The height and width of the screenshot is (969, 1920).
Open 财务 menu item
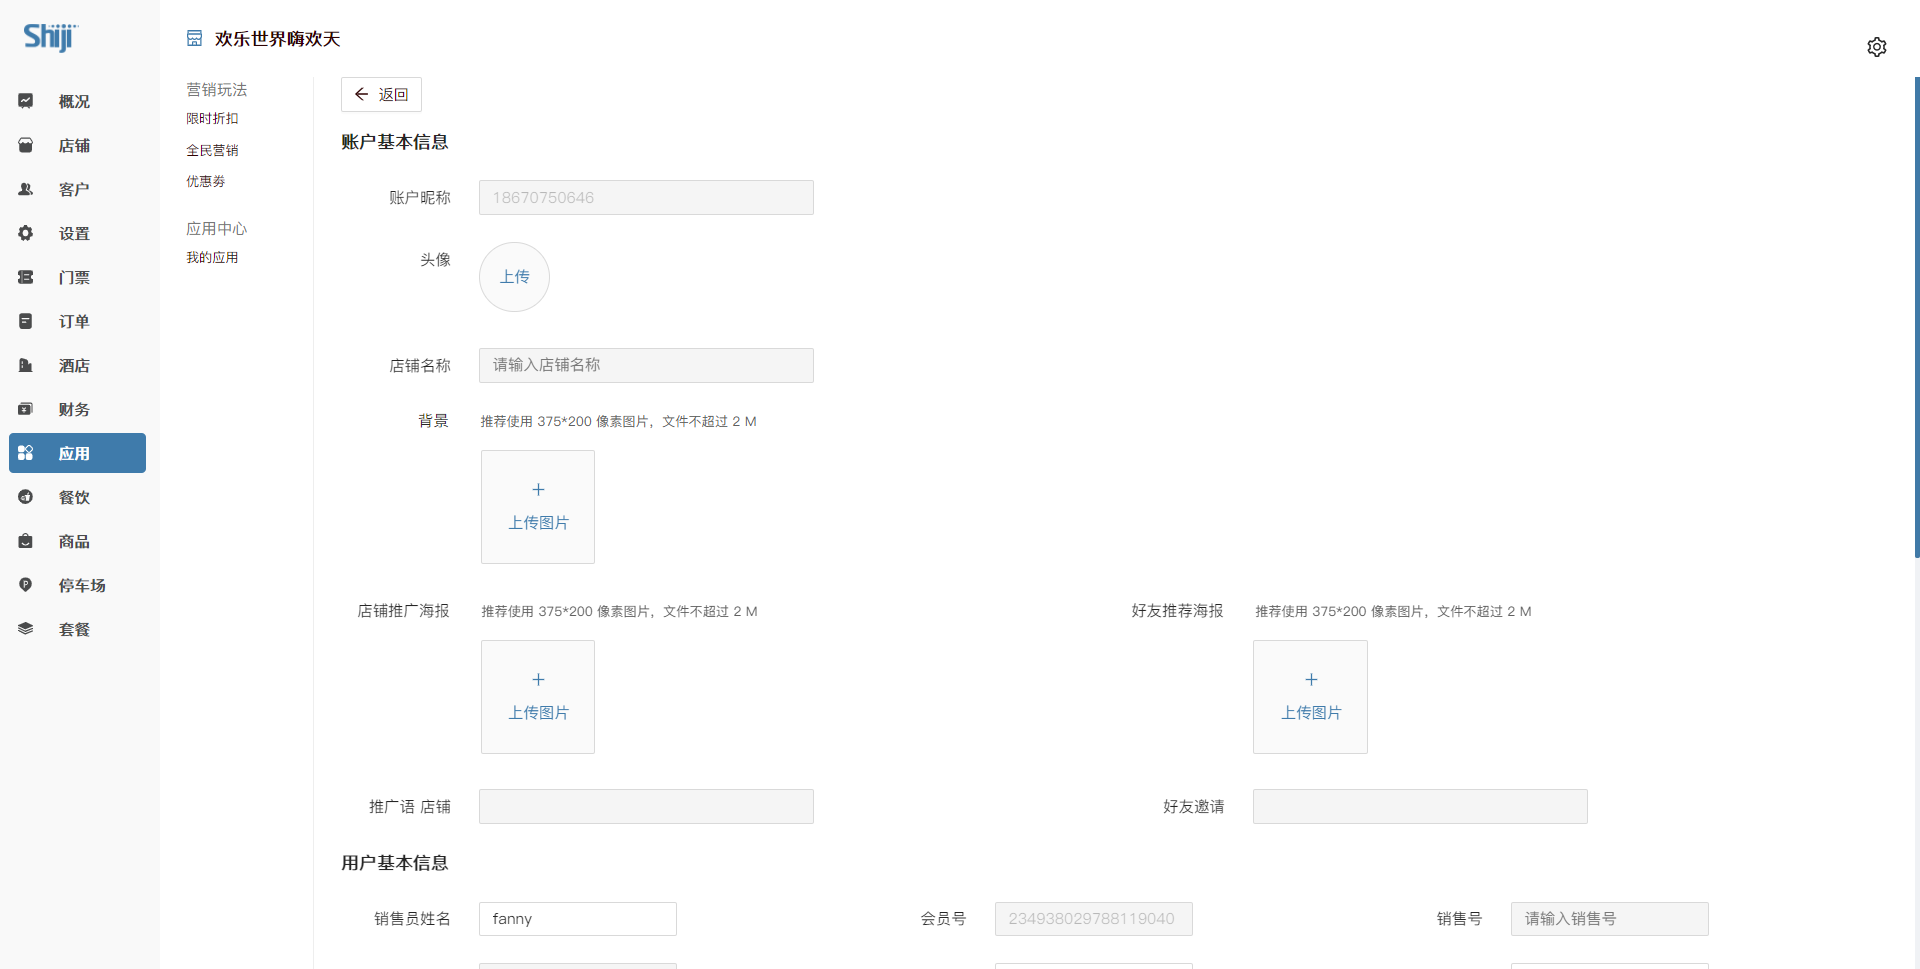[x=77, y=409]
